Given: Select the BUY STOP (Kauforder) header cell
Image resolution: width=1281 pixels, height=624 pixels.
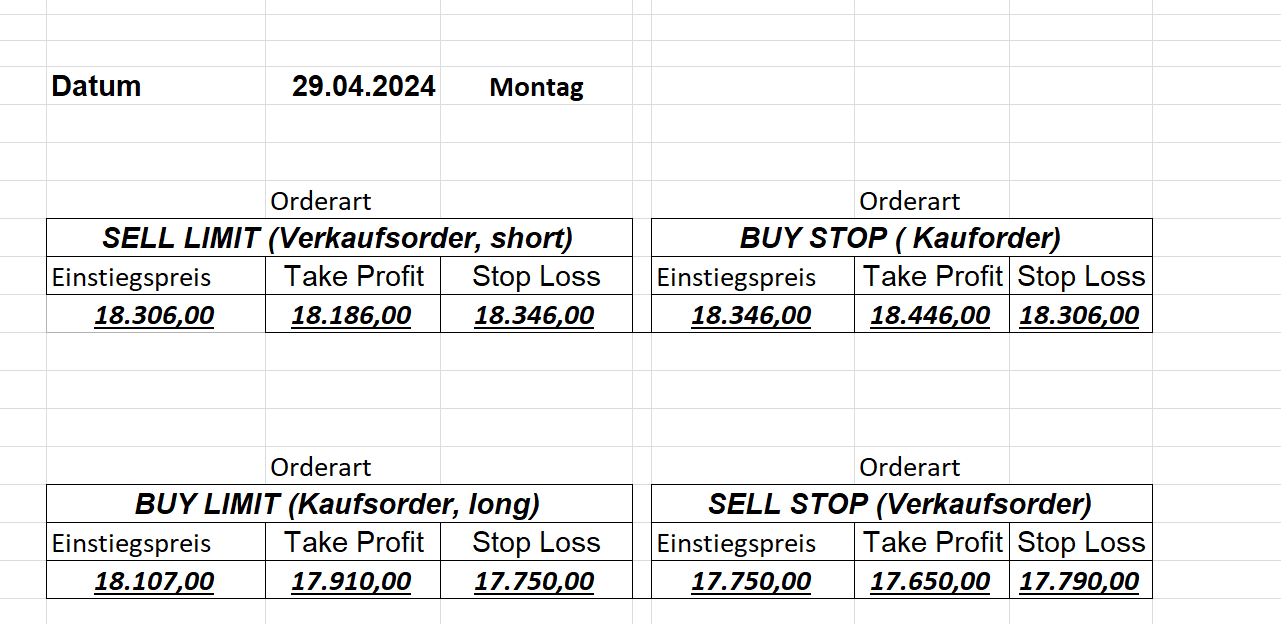Looking at the screenshot, I should [x=900, y=238].
